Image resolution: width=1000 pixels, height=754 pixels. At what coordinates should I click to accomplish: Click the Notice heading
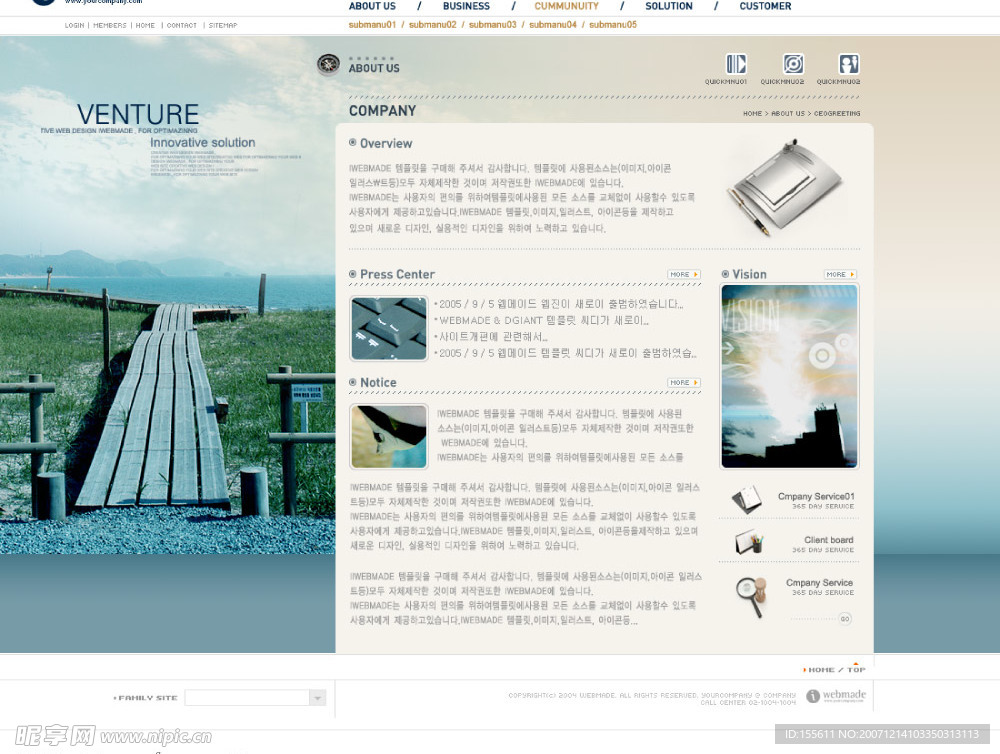pyautogui.click(x=378, y=383)
